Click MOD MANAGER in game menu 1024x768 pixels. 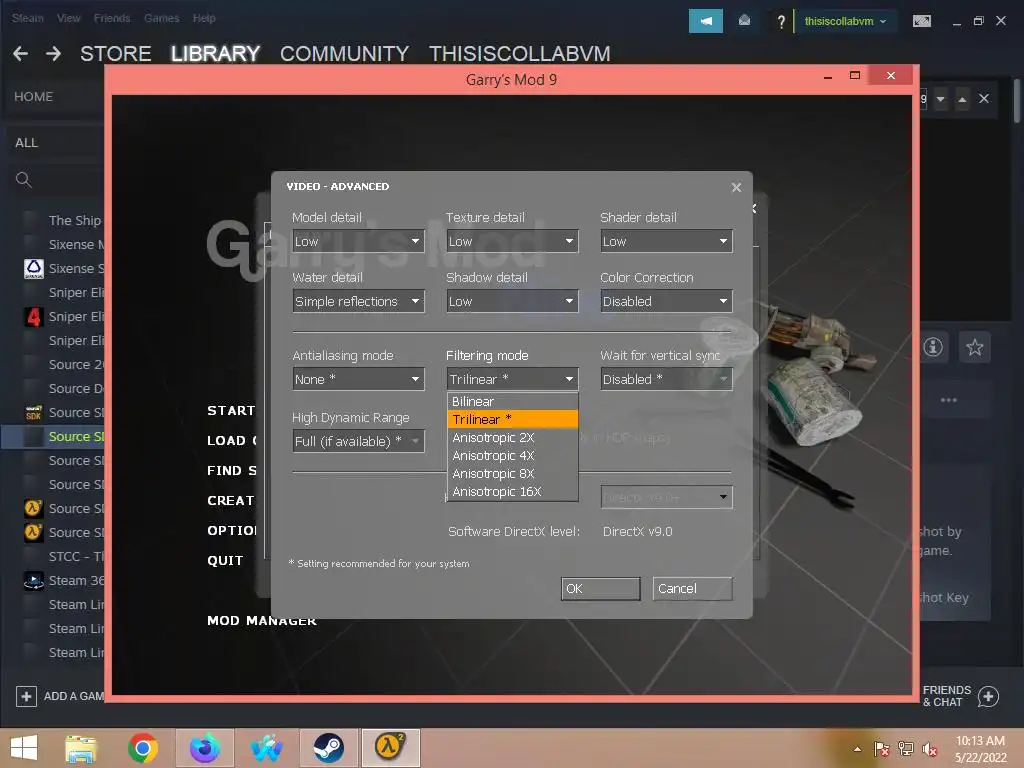tap(261, 620)
